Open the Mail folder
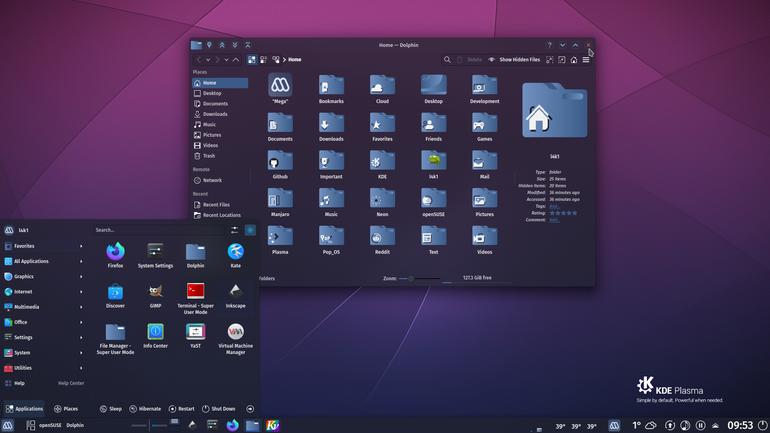The width and height of the screenshot is (770, 433). [x=484, y=164]
